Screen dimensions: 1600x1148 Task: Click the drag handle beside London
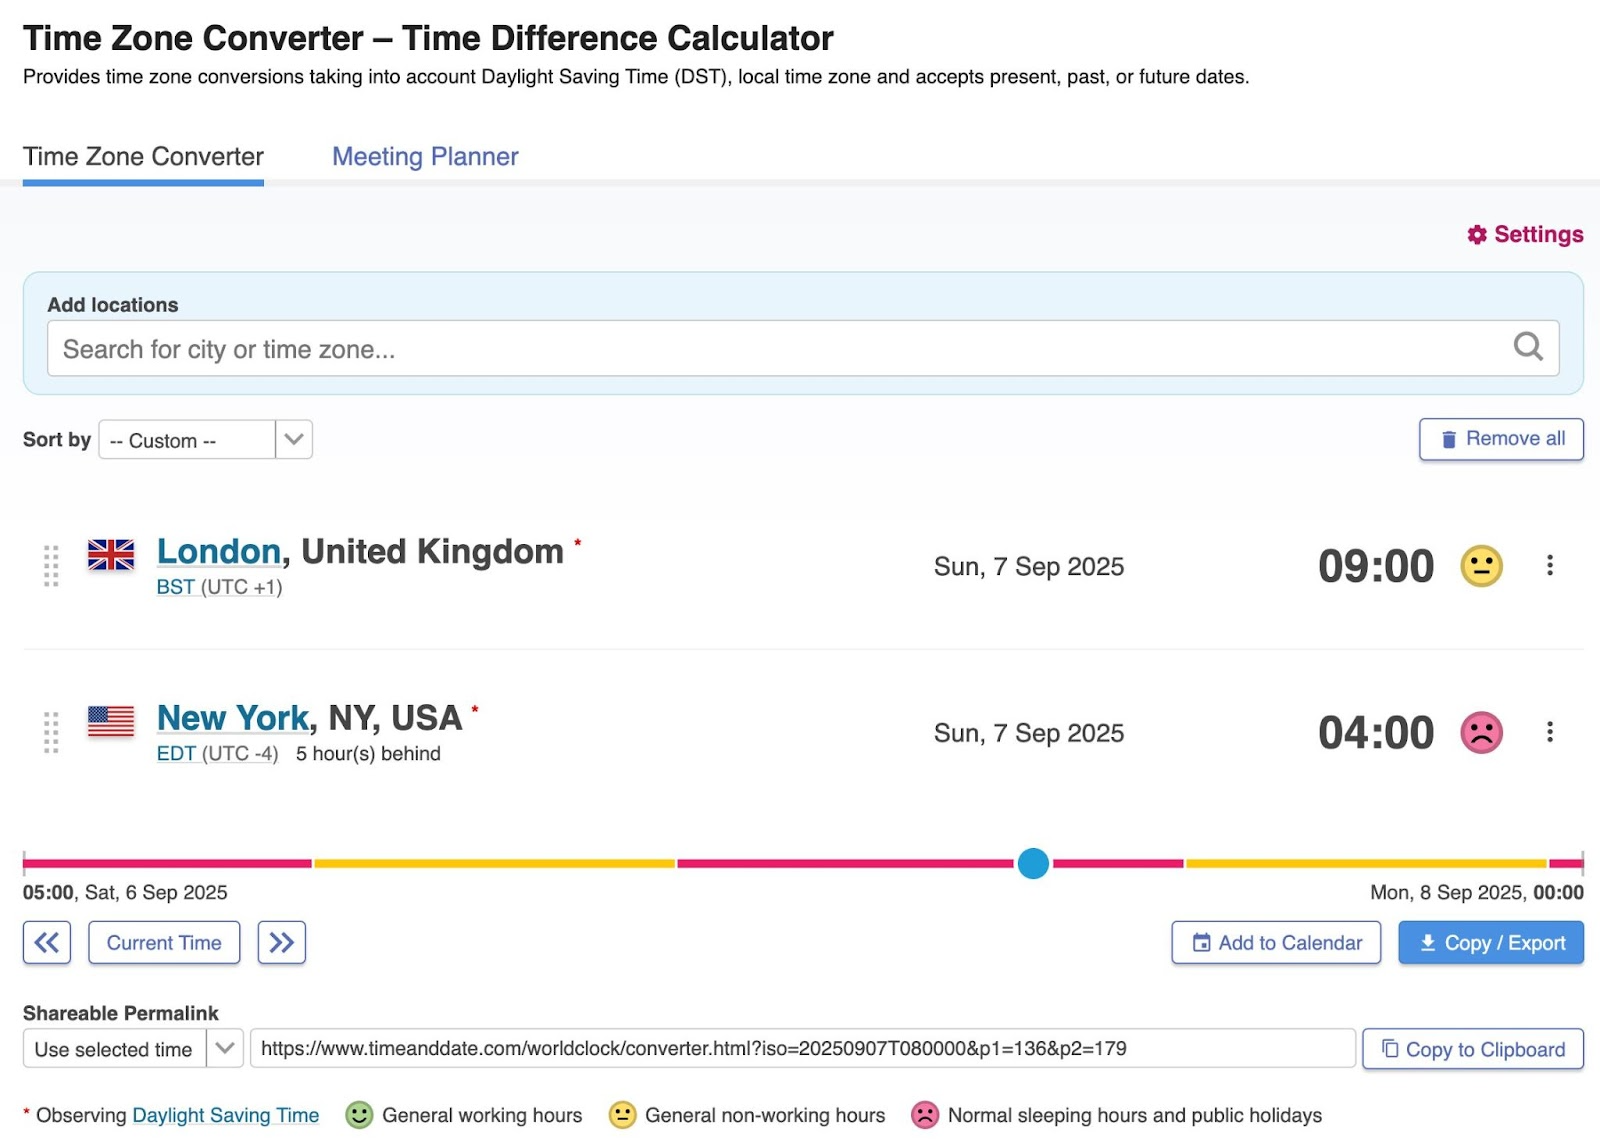[x=52, y=565]
